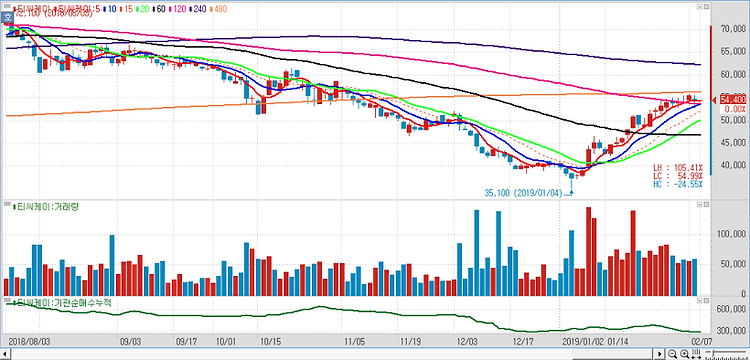Viewport: 750px width, 360px height.
Task: Click the 10/01 date label
Action: [x=226, y=342]
